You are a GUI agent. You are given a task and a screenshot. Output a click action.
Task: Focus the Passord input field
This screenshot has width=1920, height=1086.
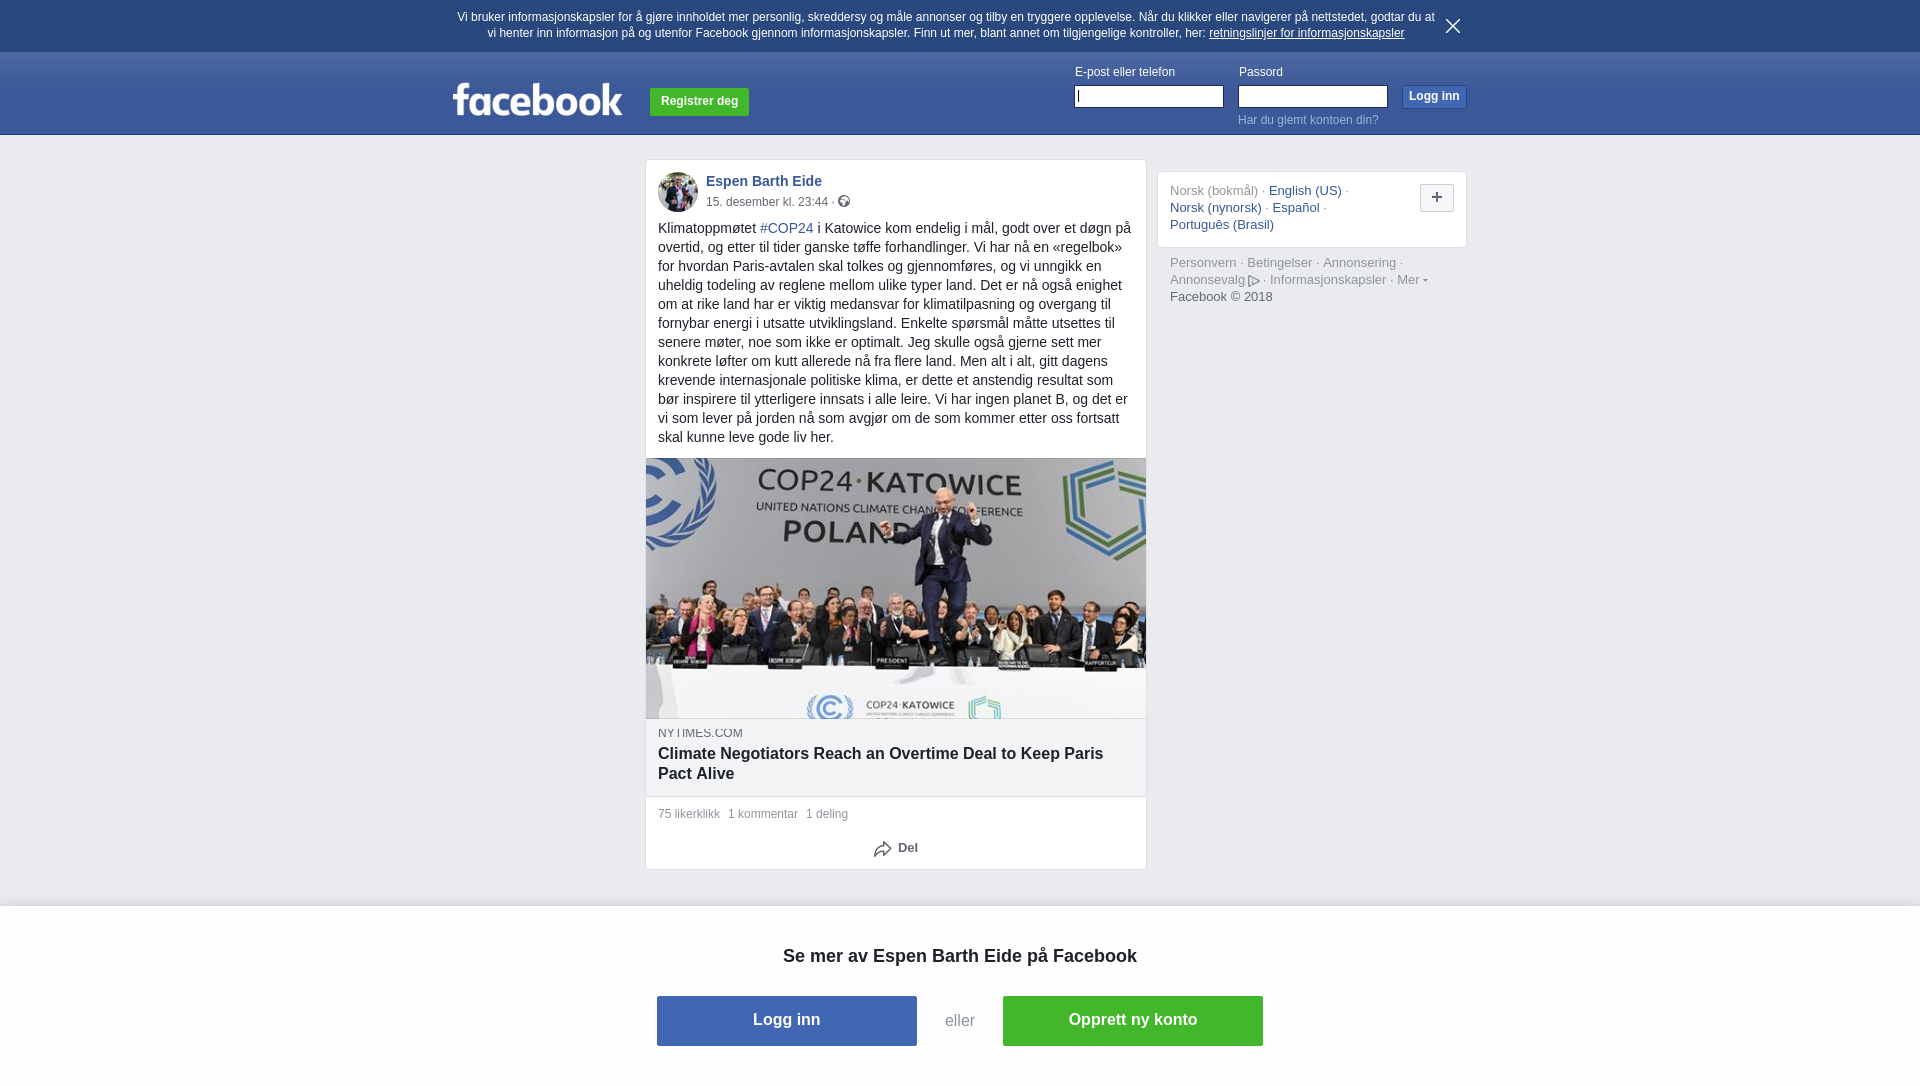[x=1313, y=96]
